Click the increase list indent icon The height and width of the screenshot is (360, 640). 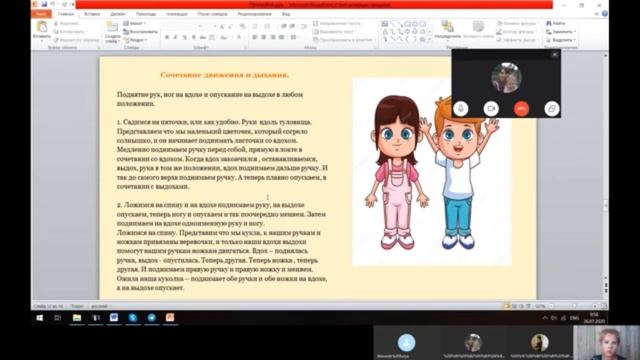tap(292, 27)
